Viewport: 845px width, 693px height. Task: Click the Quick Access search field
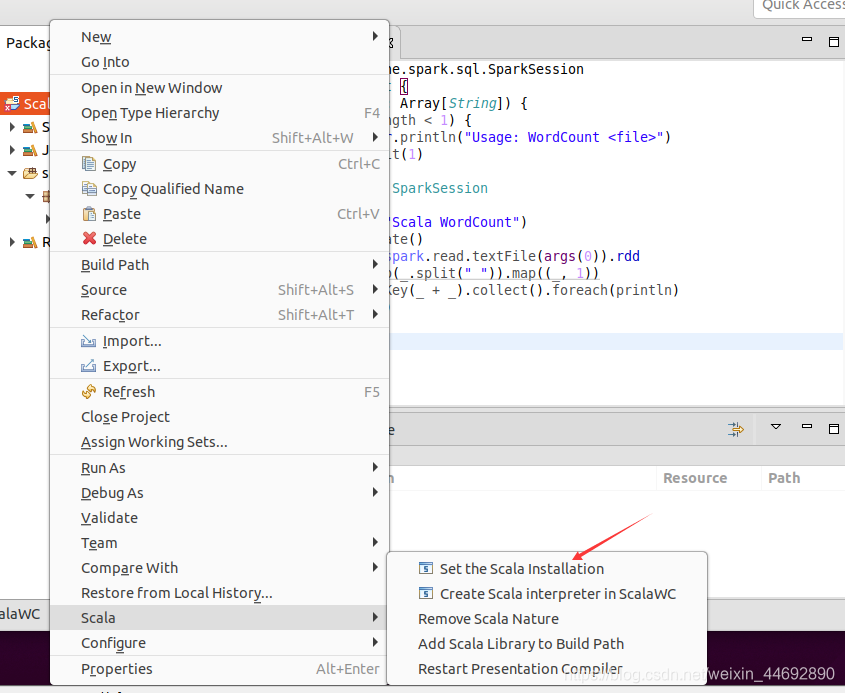click(x=800, y=6)
